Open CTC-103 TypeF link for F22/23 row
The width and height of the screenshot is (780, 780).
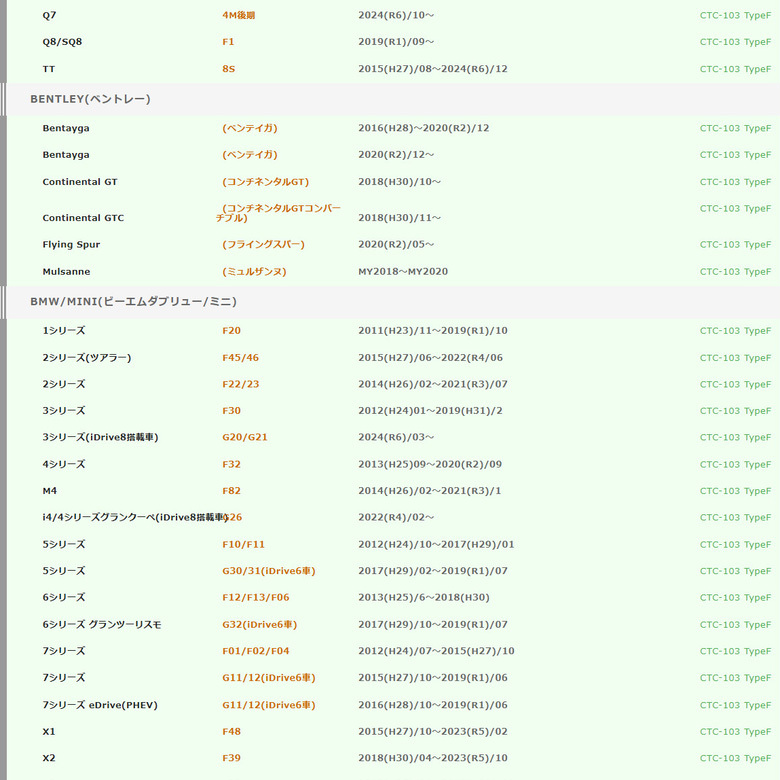pos(735,384)
